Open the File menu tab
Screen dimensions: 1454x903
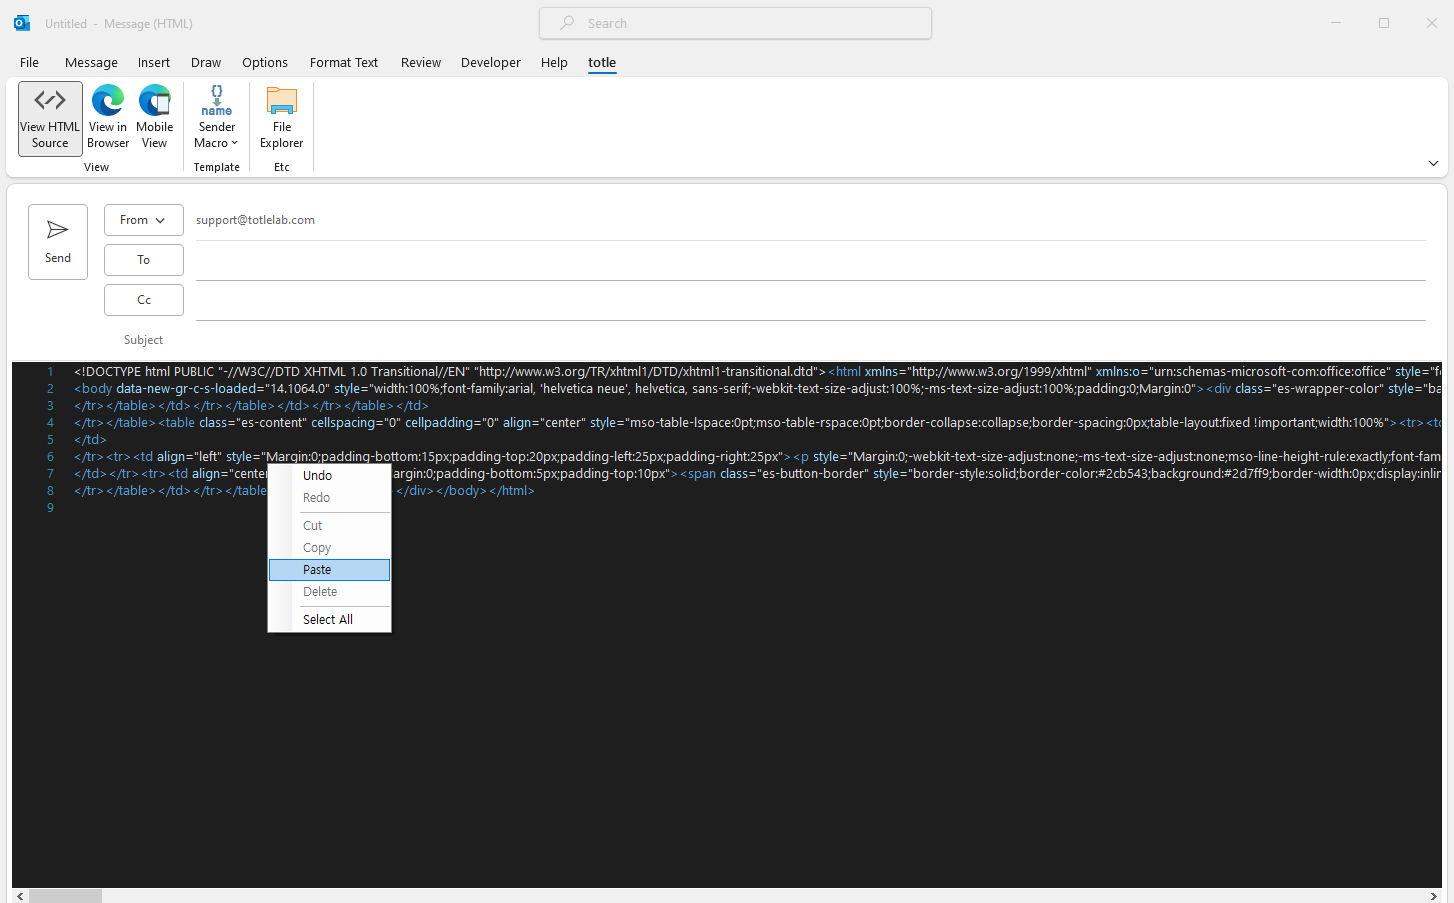point(29,63)
